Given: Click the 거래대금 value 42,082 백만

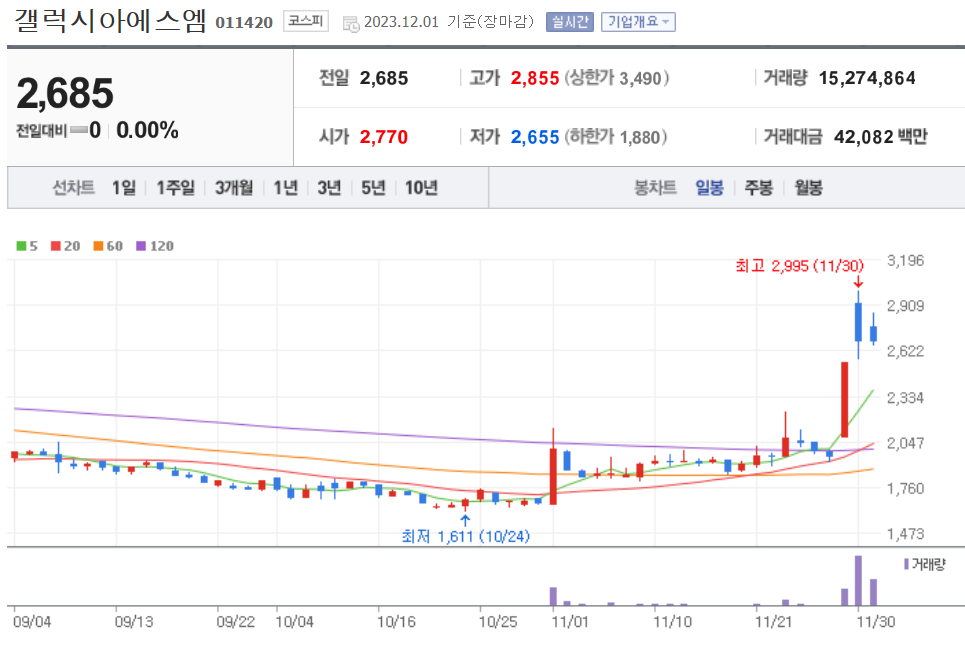Looking at the screenshot, I should tap(881, 137).
